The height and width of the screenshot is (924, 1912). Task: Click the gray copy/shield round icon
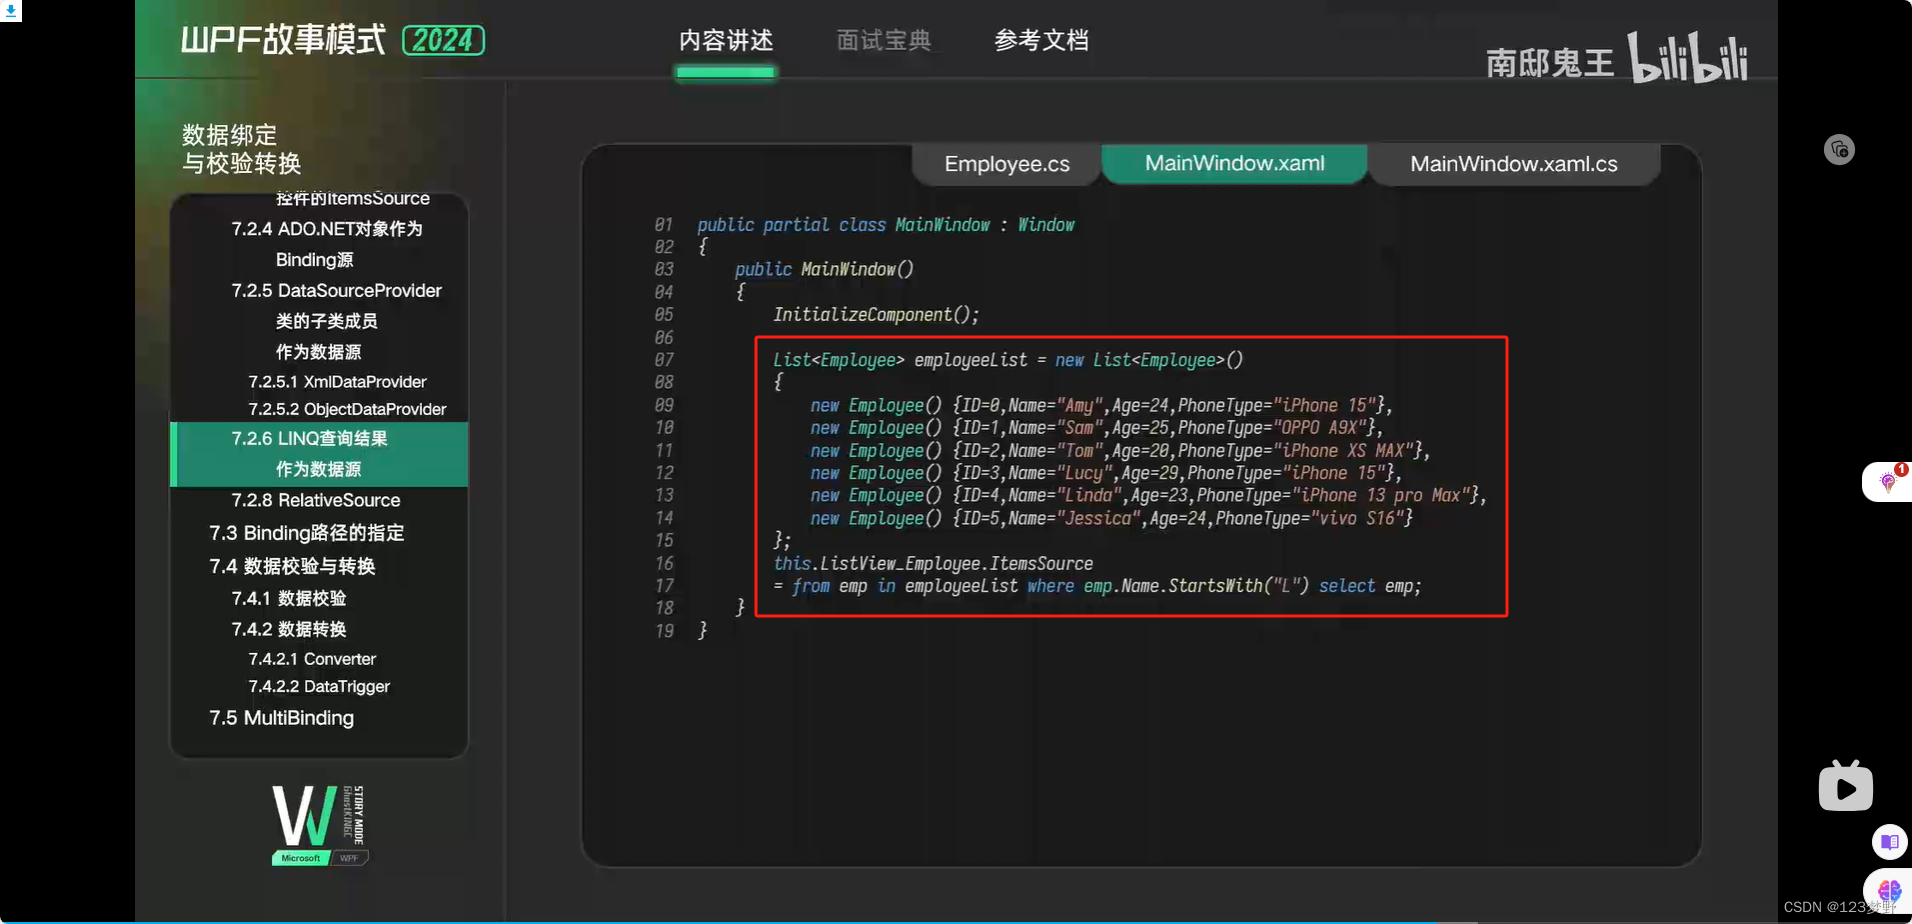[x=1839, y=150]
